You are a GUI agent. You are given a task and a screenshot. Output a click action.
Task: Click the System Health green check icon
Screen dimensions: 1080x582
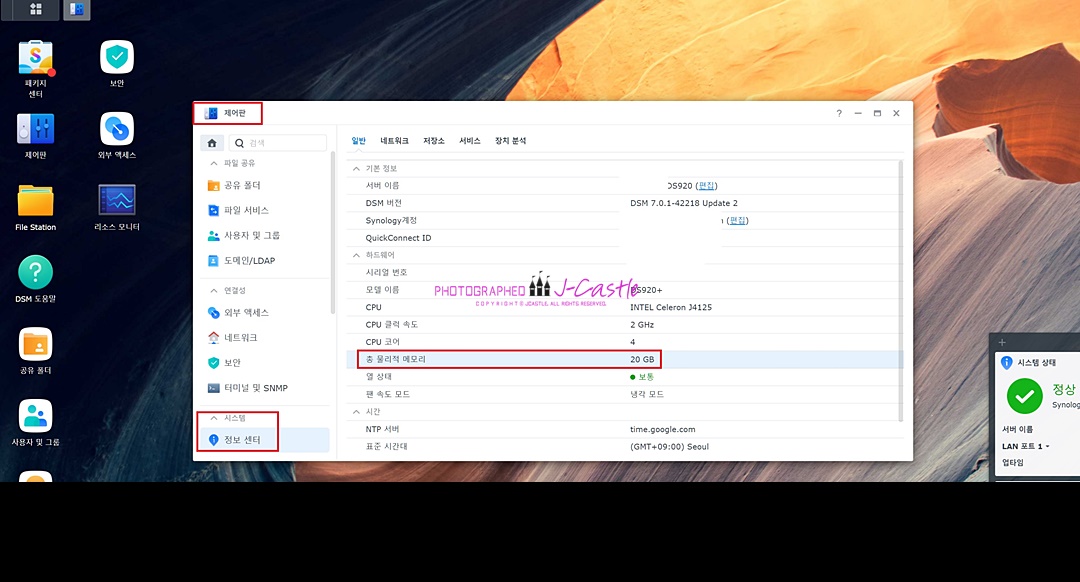(1025, 396)
